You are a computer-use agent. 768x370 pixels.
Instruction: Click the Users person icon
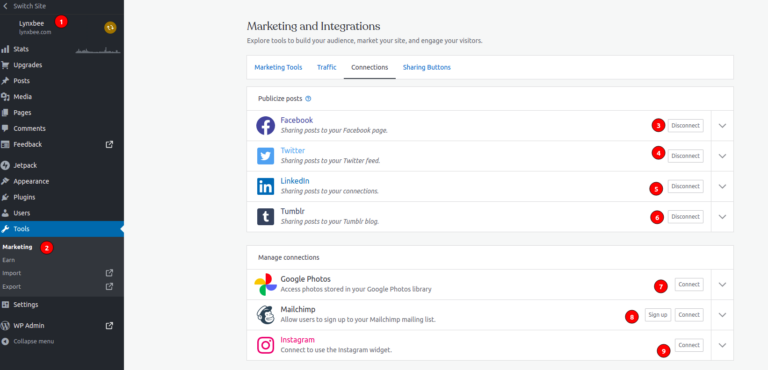(x=5, y=213)
